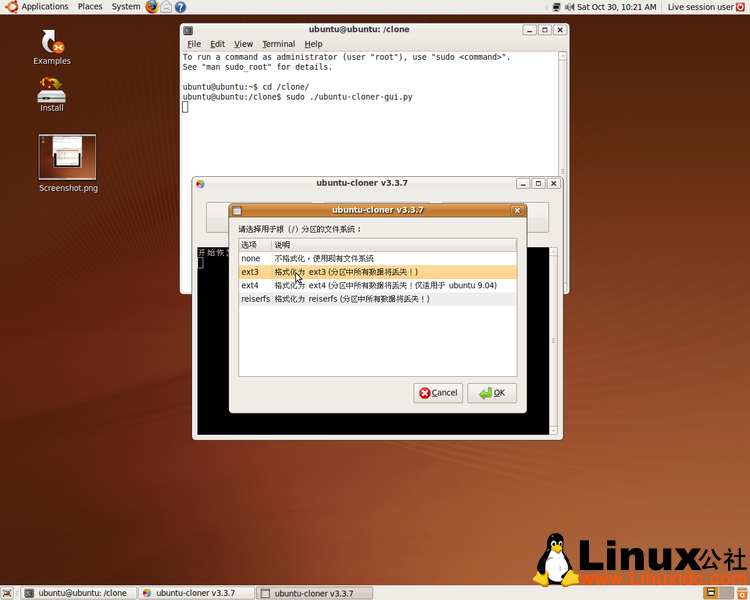750x600 pixels.
Task: Click the red power icon beside Live session user
Action: pyautogui.click(x=740, y=7)
